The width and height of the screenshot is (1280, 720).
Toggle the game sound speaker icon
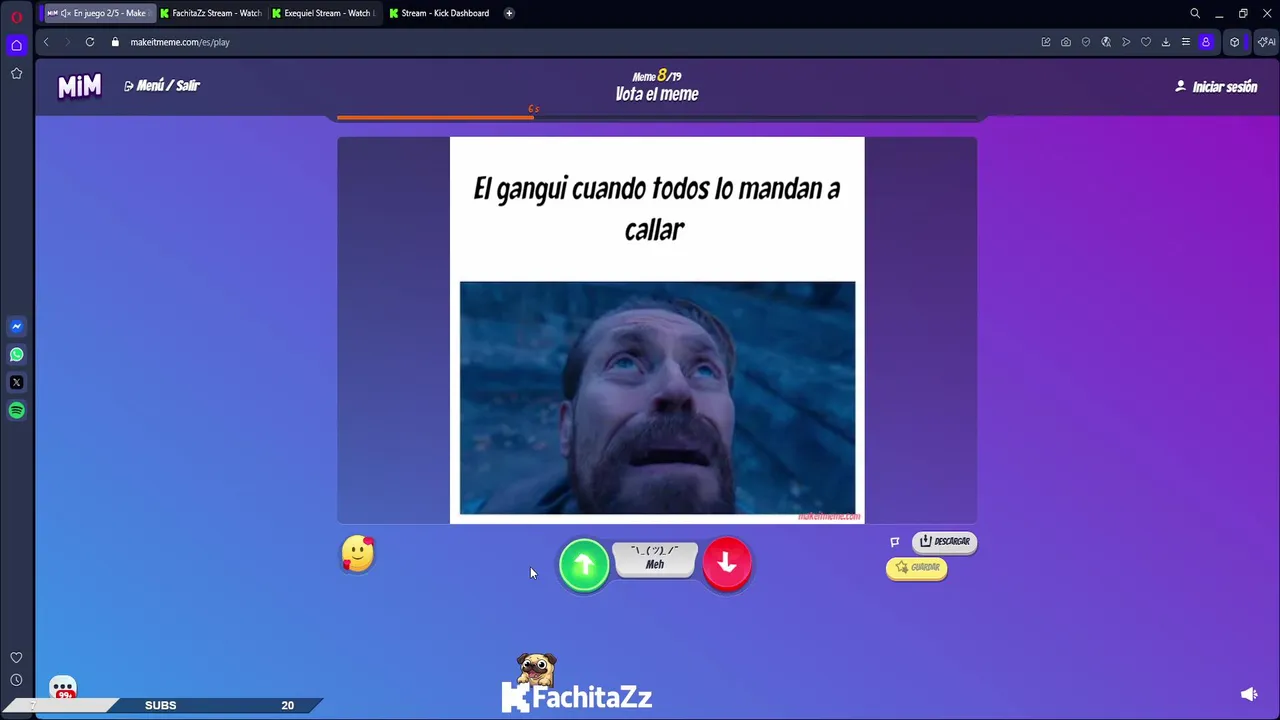1249,694
